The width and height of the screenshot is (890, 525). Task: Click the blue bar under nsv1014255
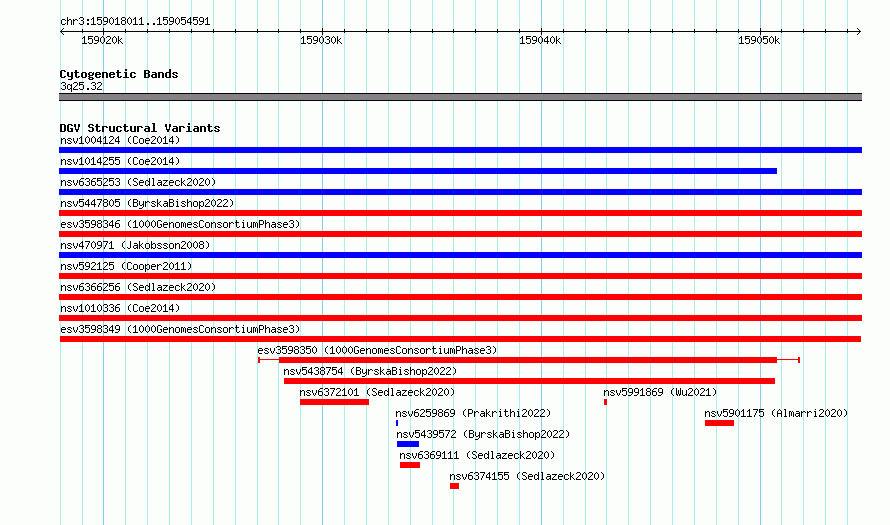(418, 171)
